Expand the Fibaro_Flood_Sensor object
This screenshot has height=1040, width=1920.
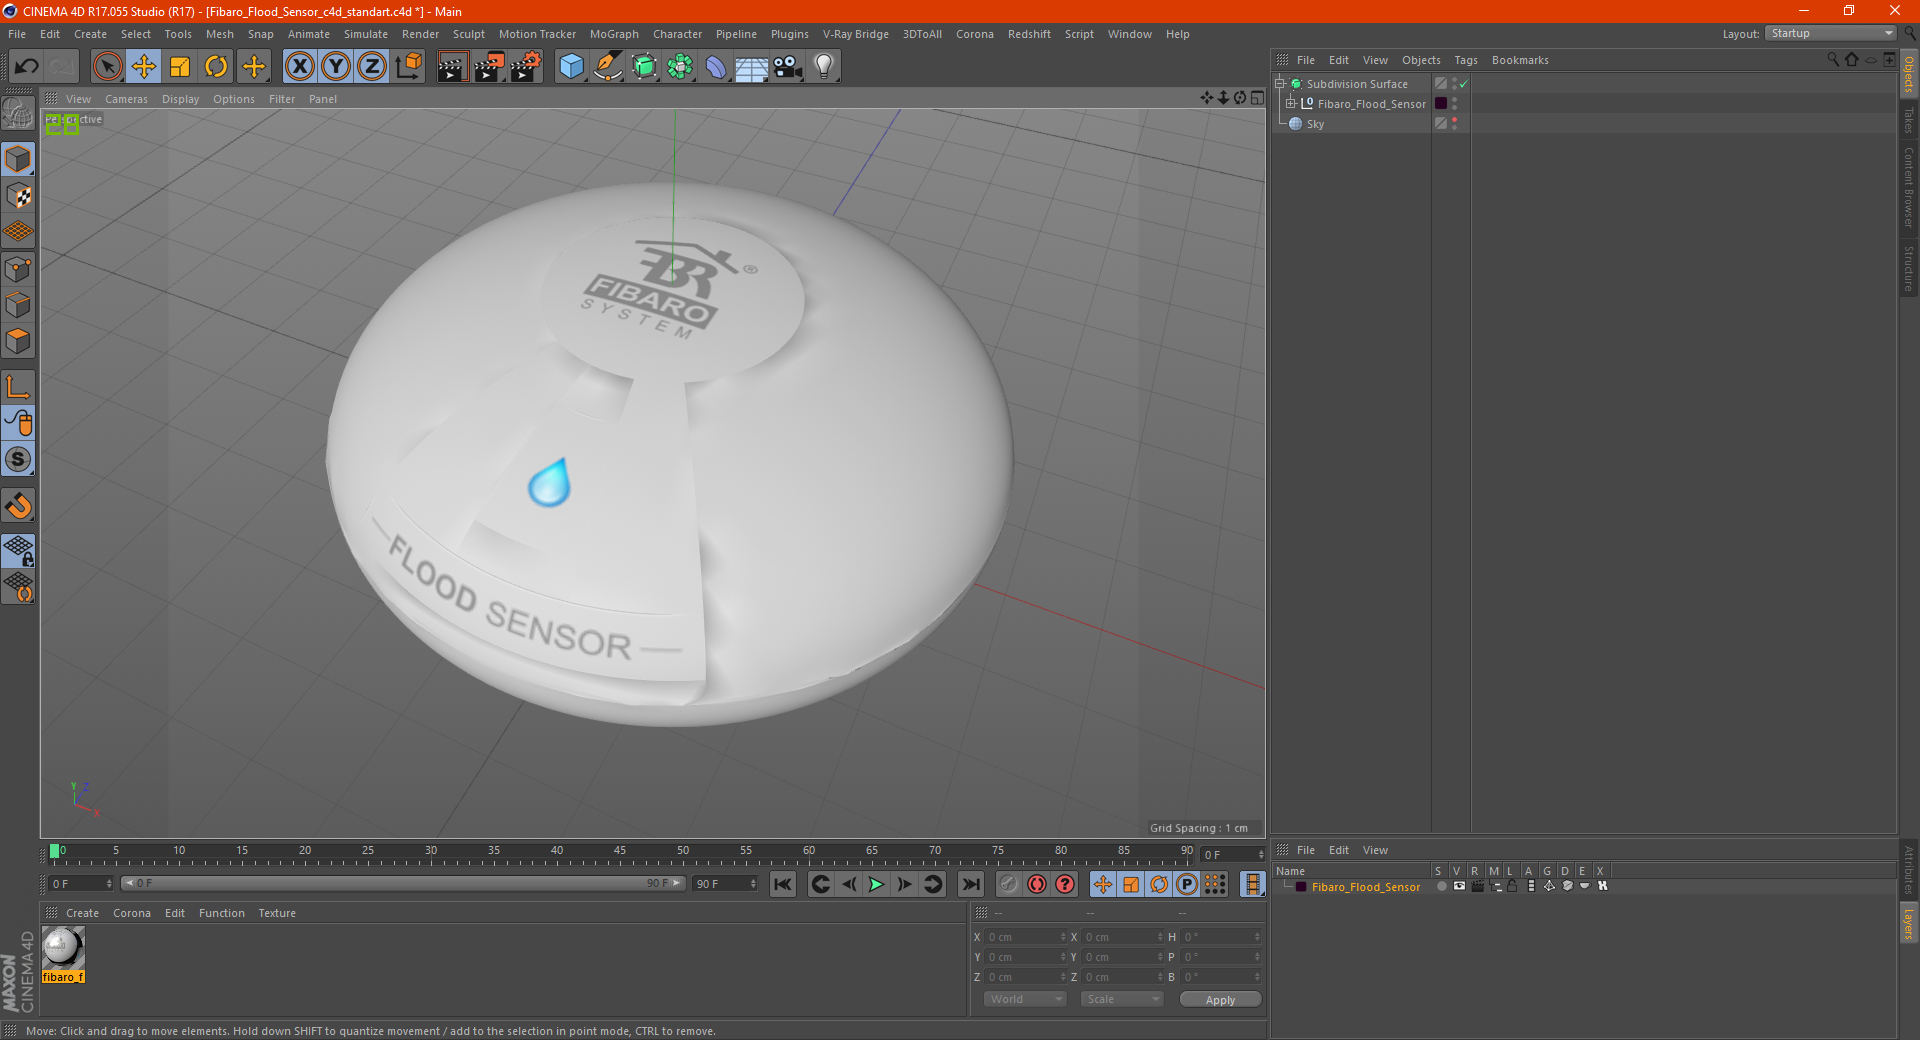[x=1291, y=104]
